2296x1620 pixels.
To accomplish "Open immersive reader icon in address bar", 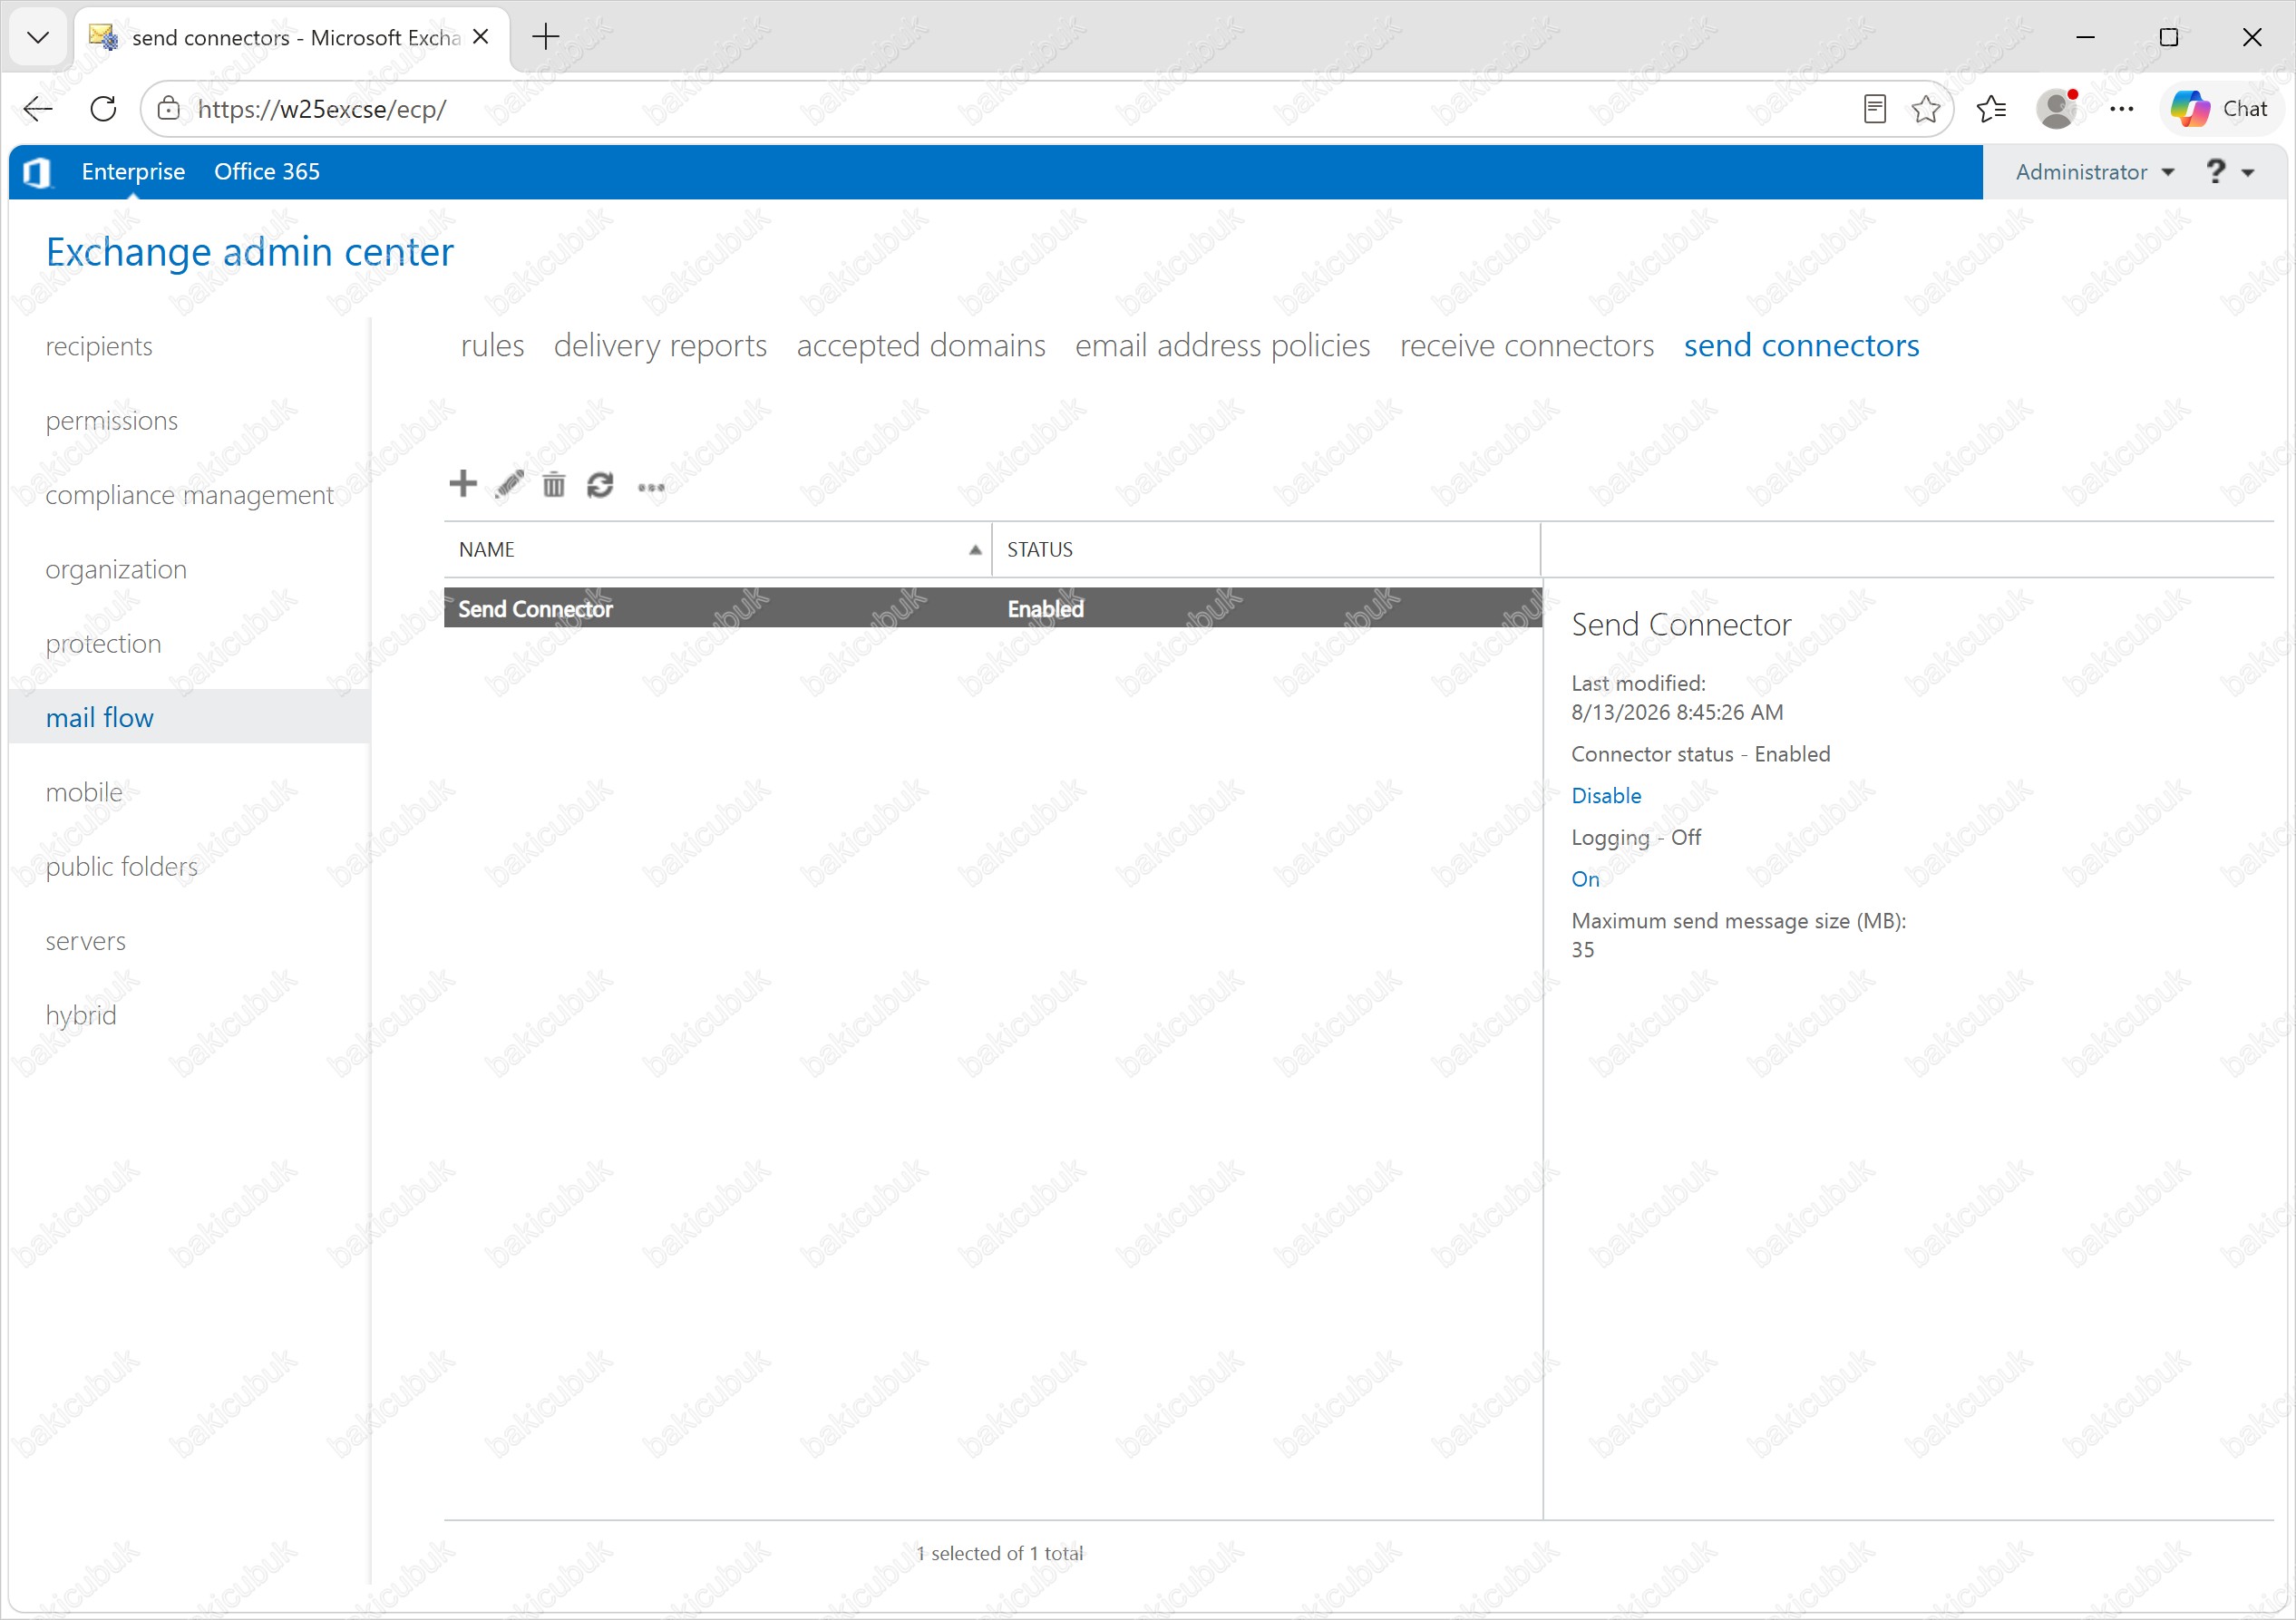I will click(1874, 108).
